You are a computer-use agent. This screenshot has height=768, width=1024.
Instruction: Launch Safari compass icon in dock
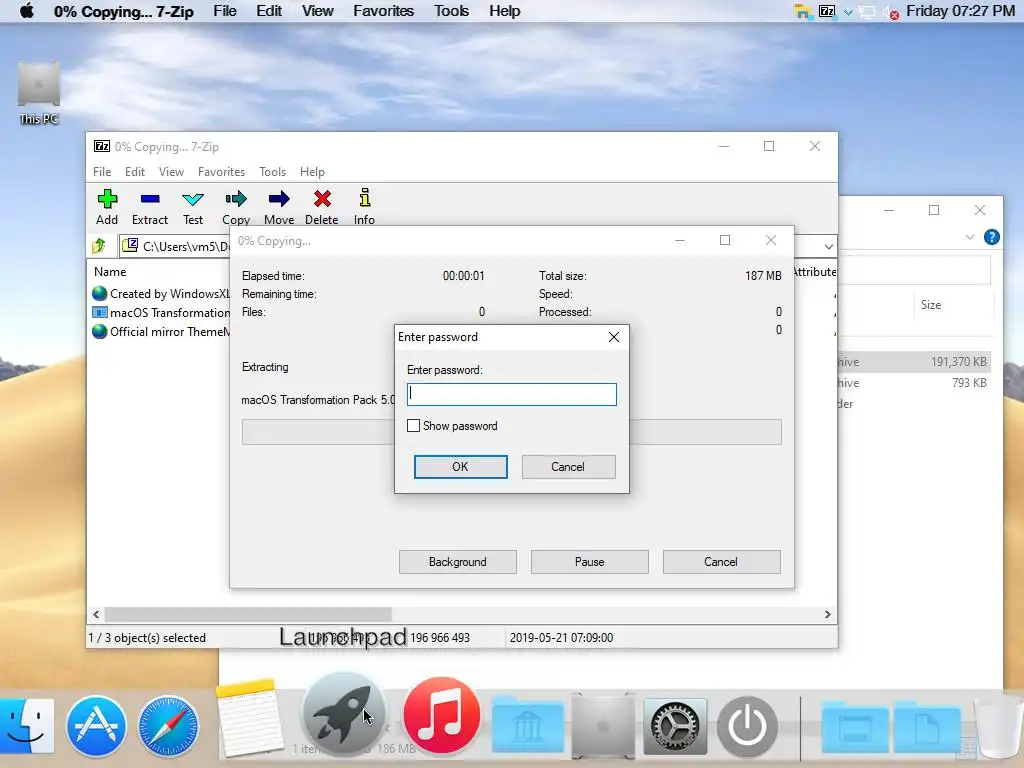(168, 726)
